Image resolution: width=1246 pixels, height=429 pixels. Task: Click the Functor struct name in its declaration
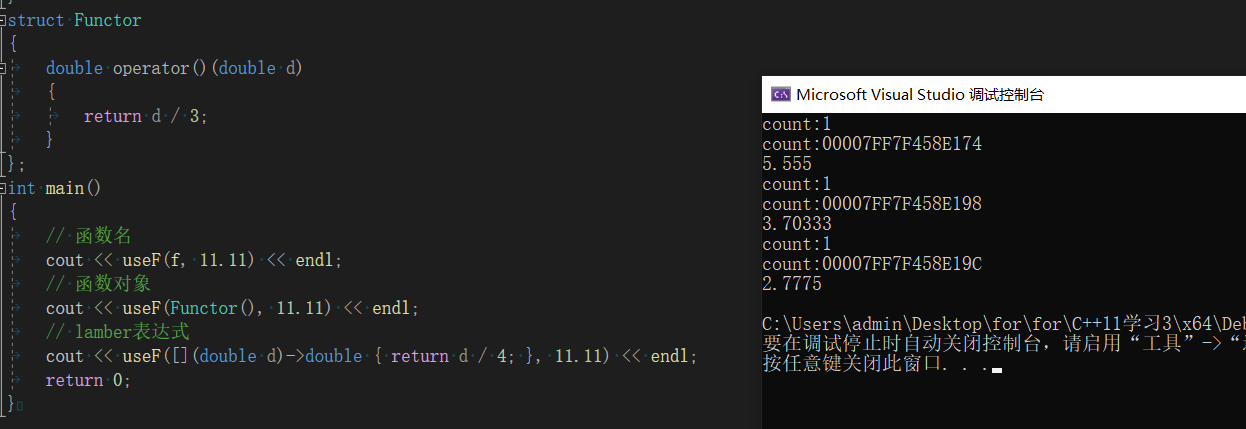click(108, 20)
